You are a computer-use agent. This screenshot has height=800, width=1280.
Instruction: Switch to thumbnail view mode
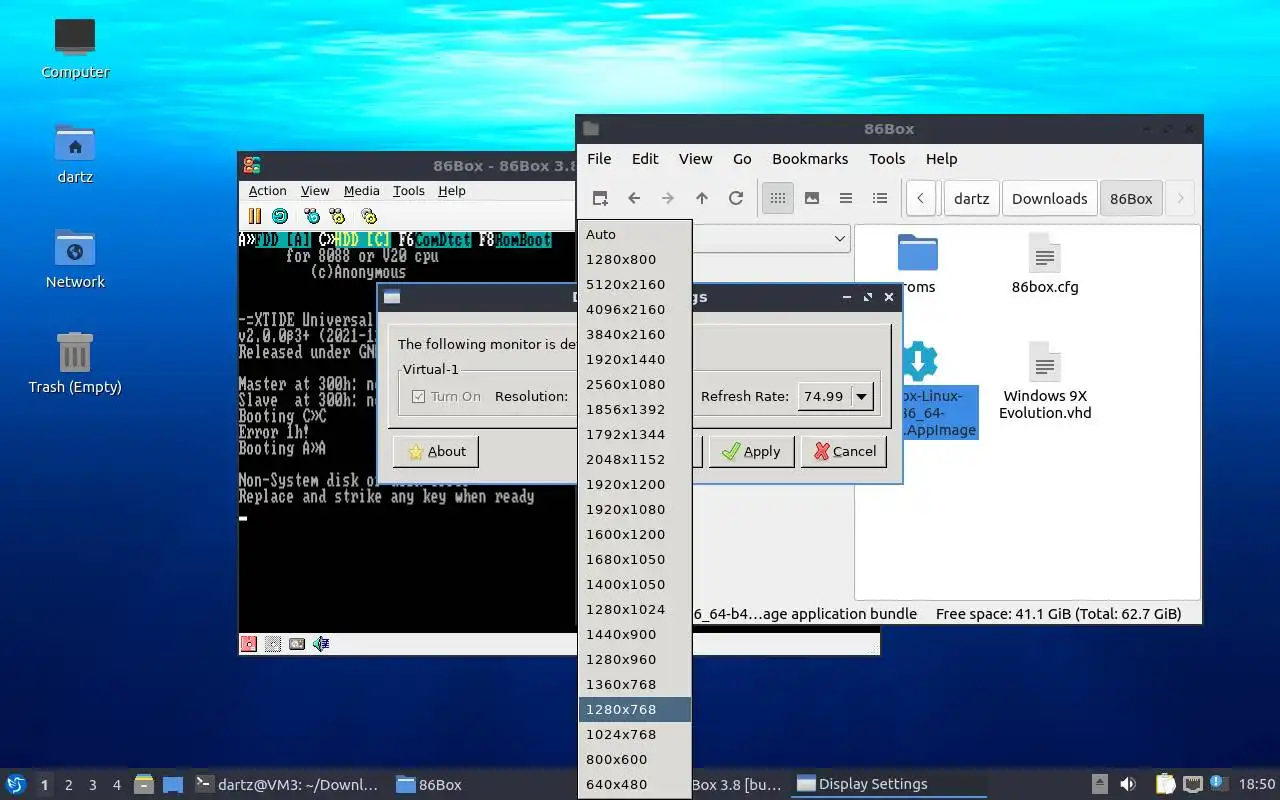coord(812,198)
